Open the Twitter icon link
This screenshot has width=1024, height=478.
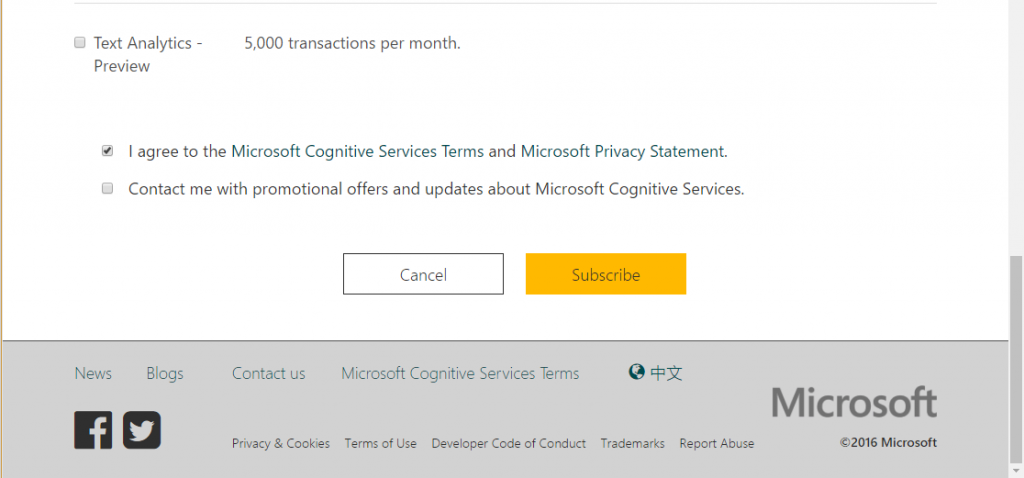point(142,430)
